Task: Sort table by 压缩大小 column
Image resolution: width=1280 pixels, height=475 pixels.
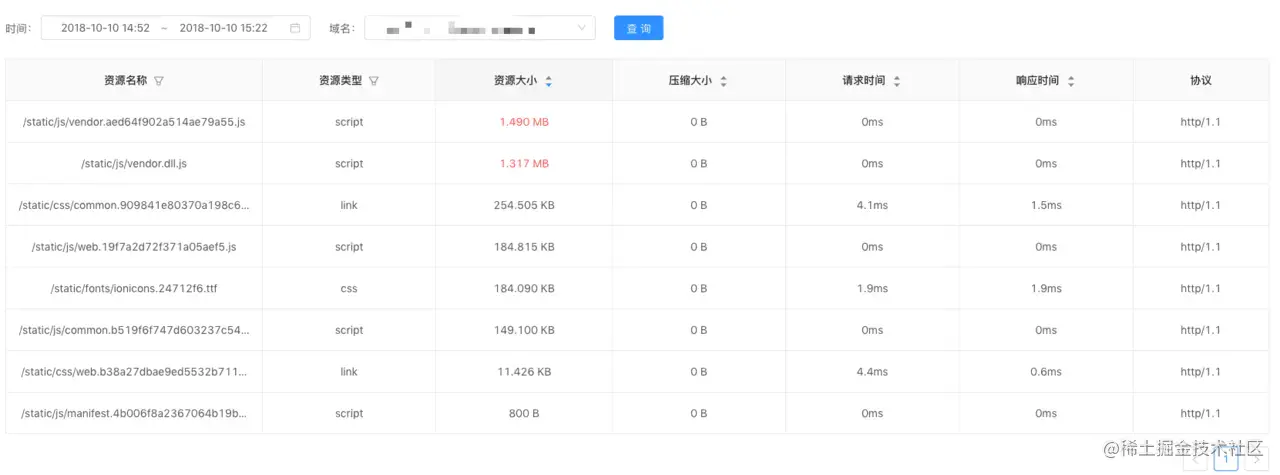Action: 723,81
